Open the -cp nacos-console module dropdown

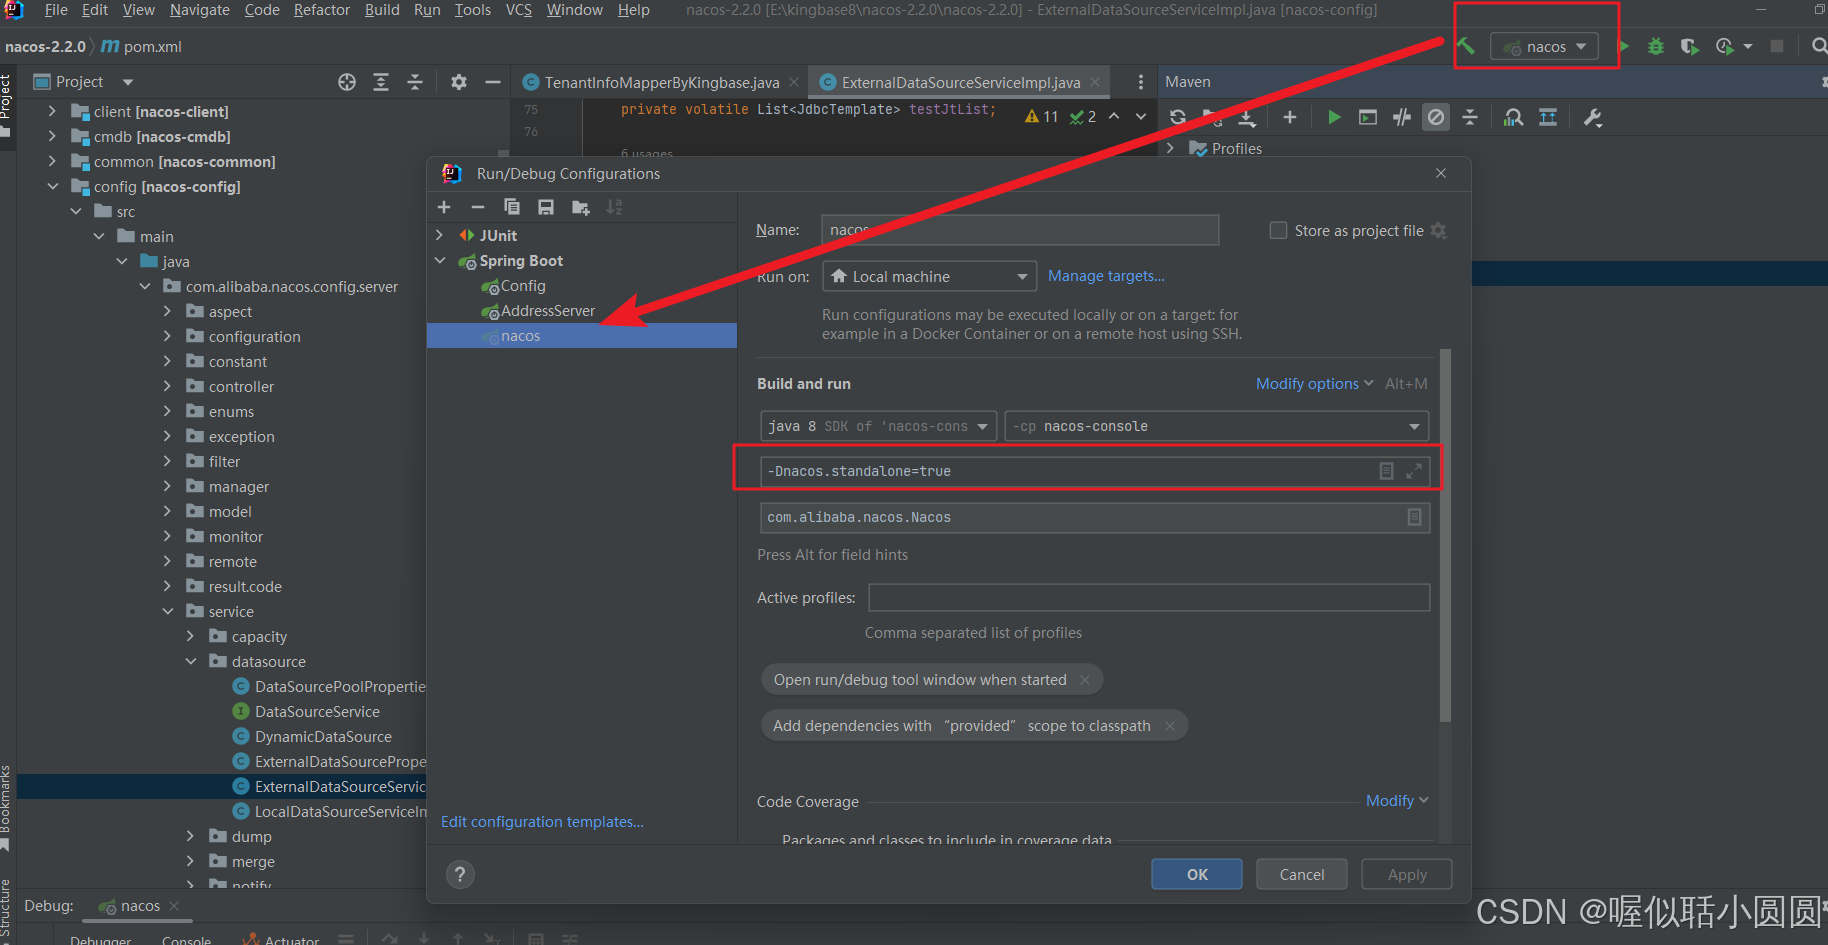tap(1216, 426)
